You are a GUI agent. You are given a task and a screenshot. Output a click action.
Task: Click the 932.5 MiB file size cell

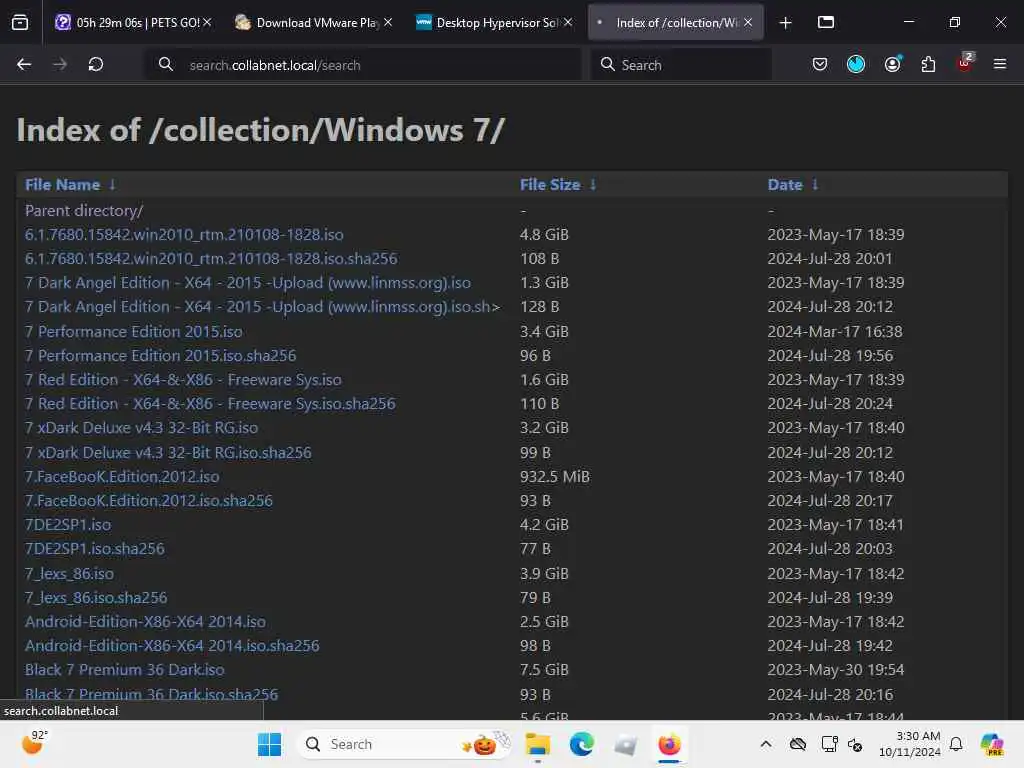(x=554, y=477)
